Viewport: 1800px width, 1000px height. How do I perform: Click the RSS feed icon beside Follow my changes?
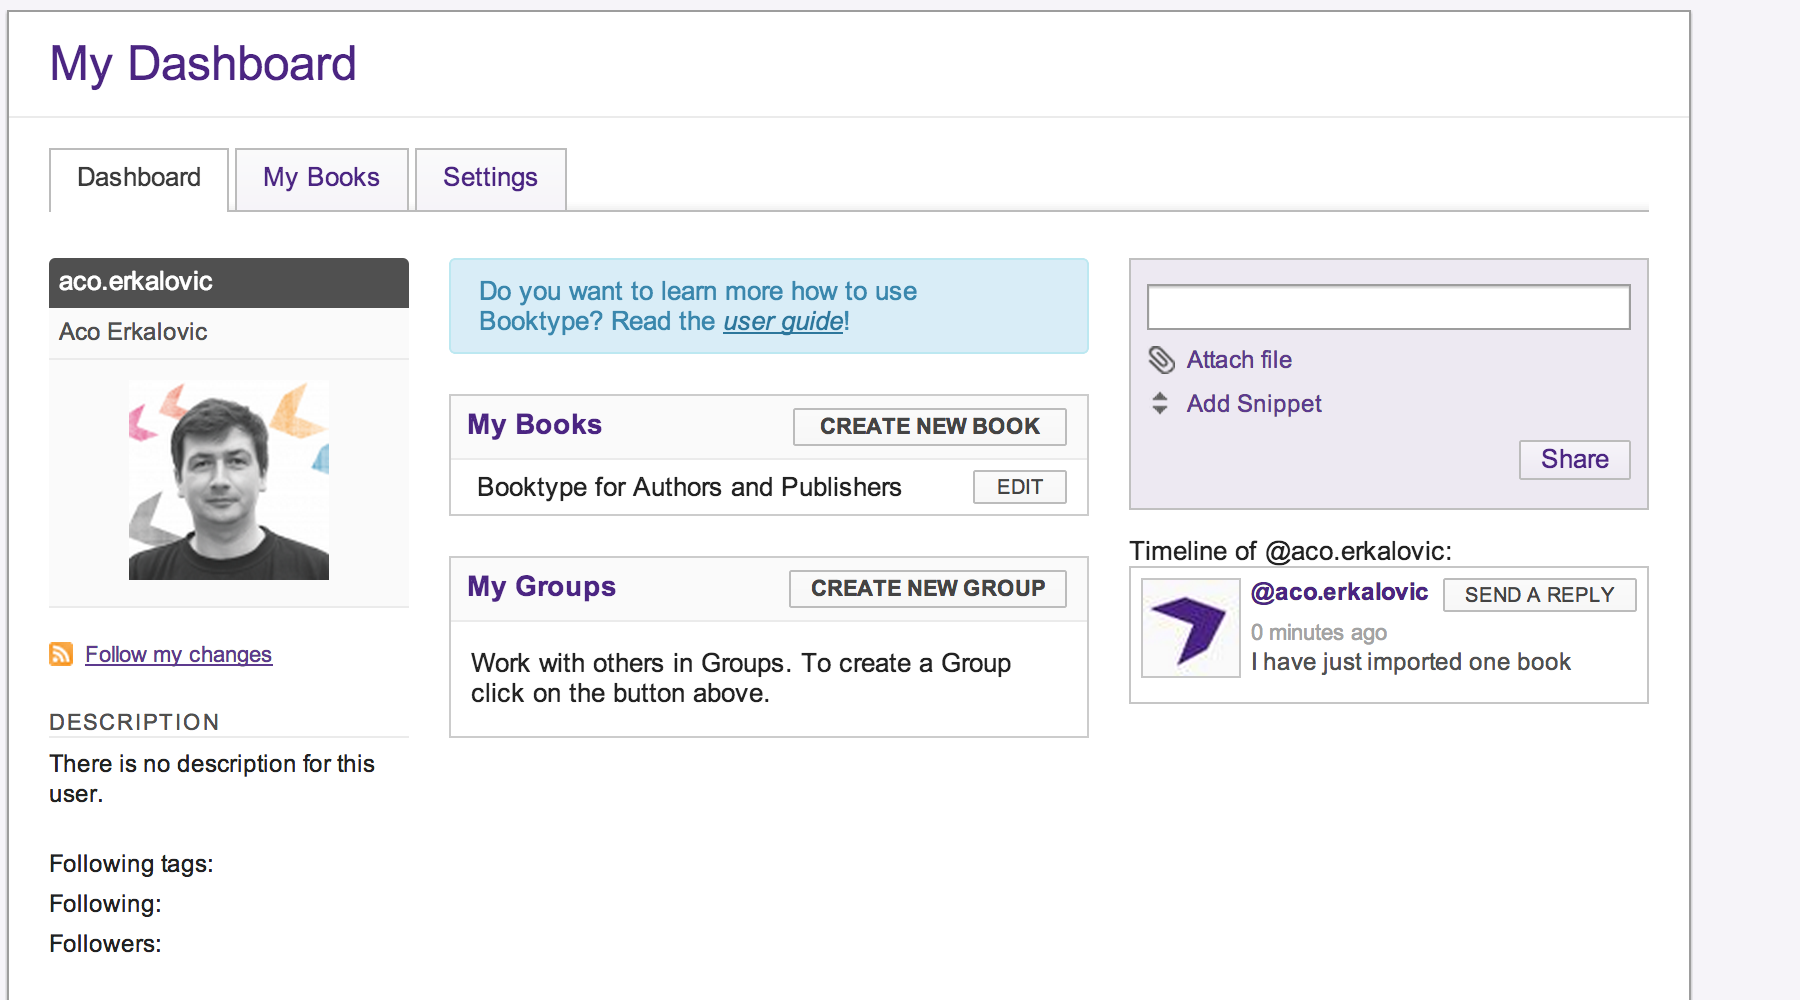click(x=62, y=654)
